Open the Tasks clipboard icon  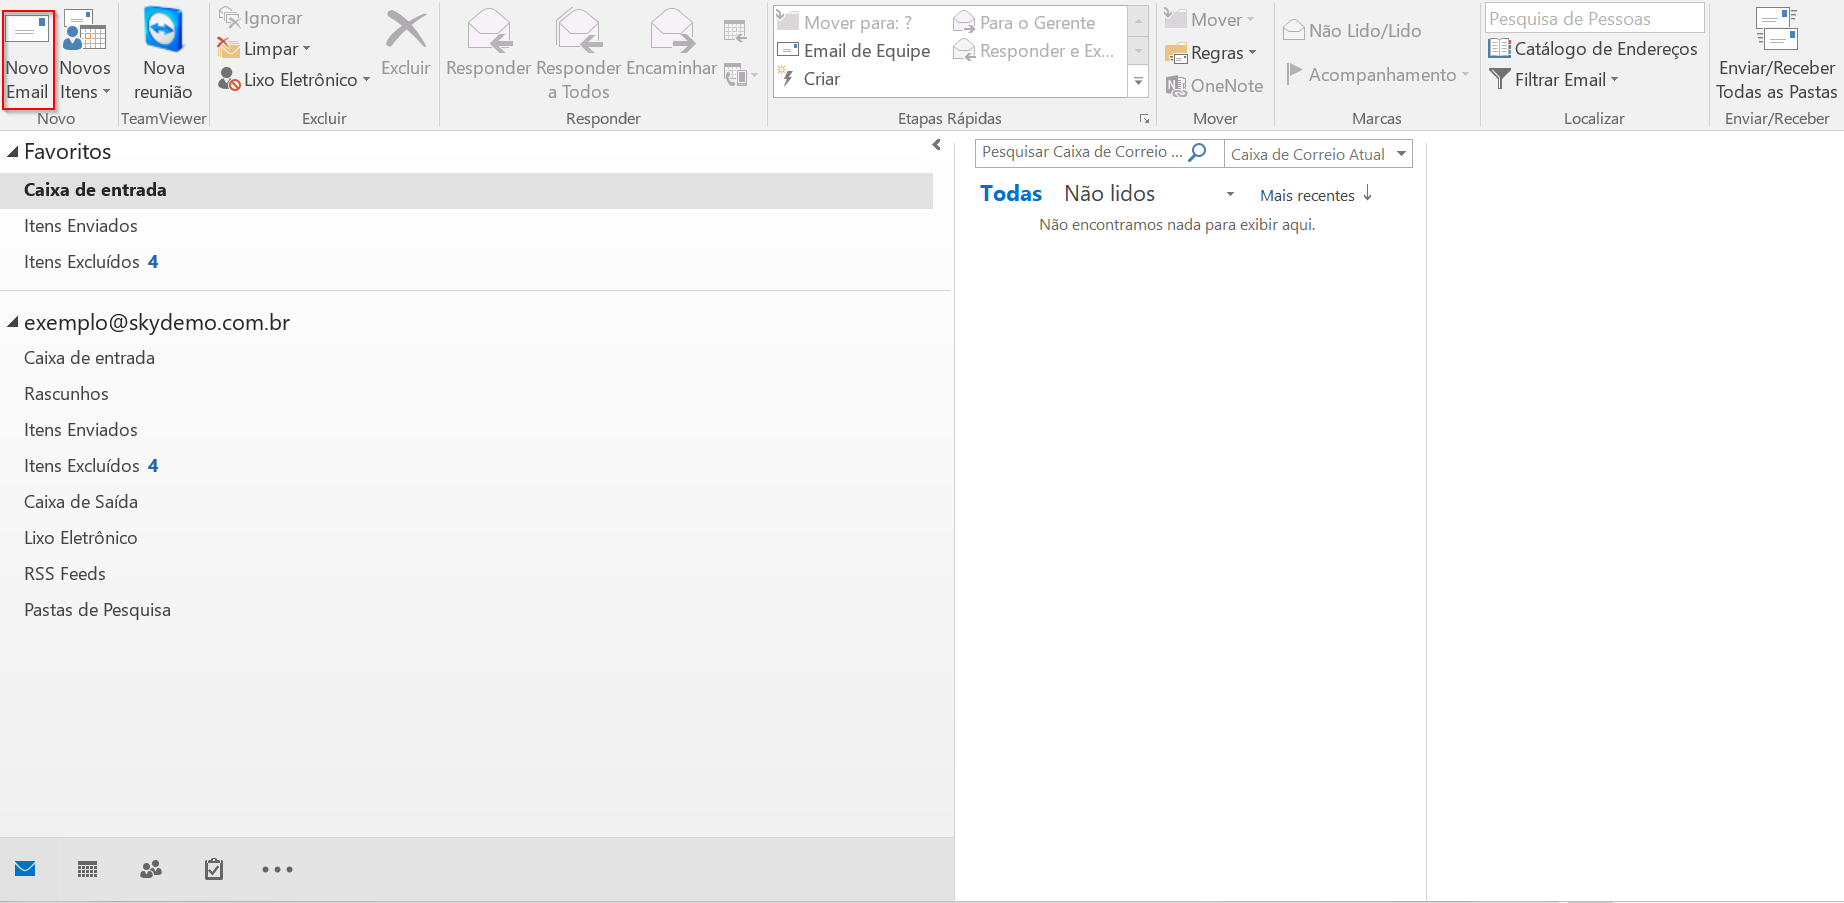[x=213, y=869]
